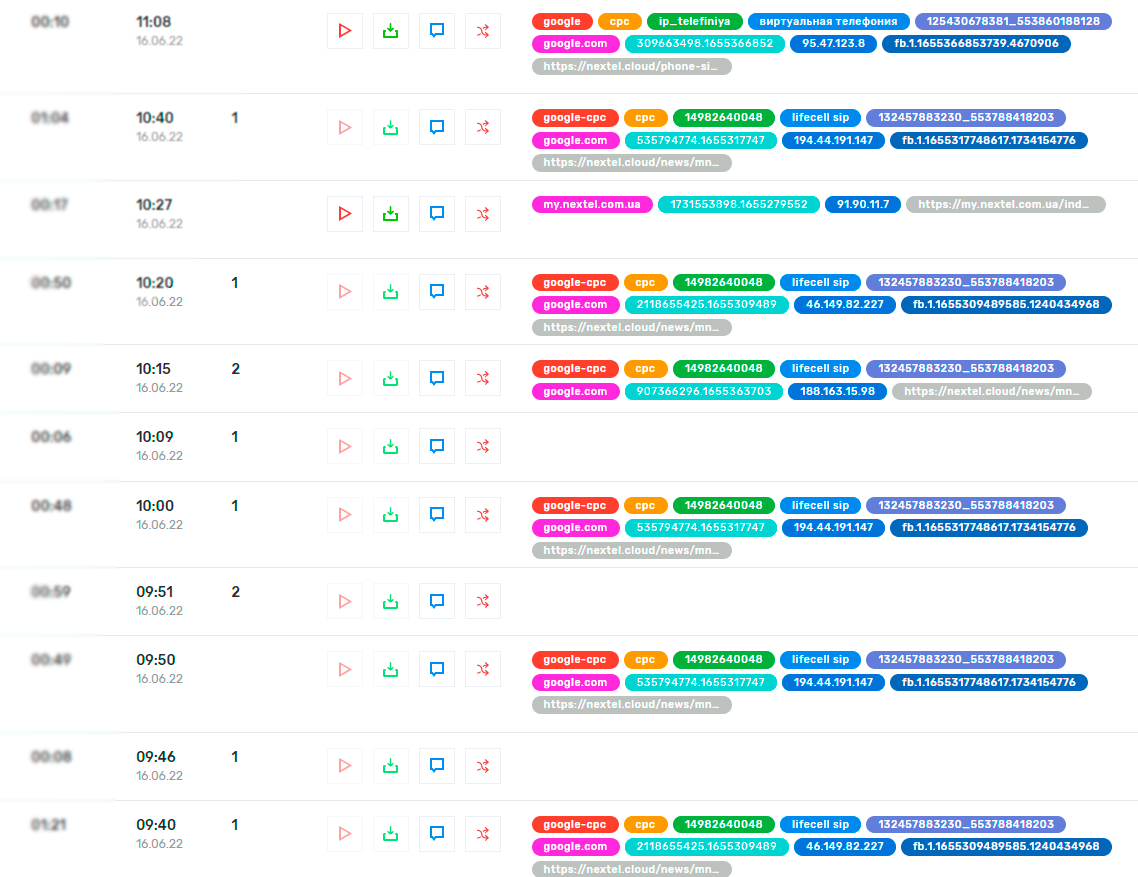Select the виртуальная телефония tag
The image size is (1138, 877).
828,21
